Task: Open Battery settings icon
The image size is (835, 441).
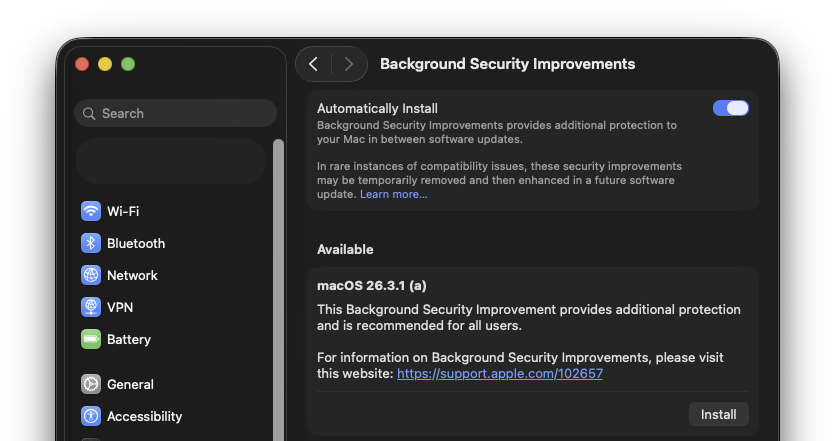Action: (x=91, y=339)
